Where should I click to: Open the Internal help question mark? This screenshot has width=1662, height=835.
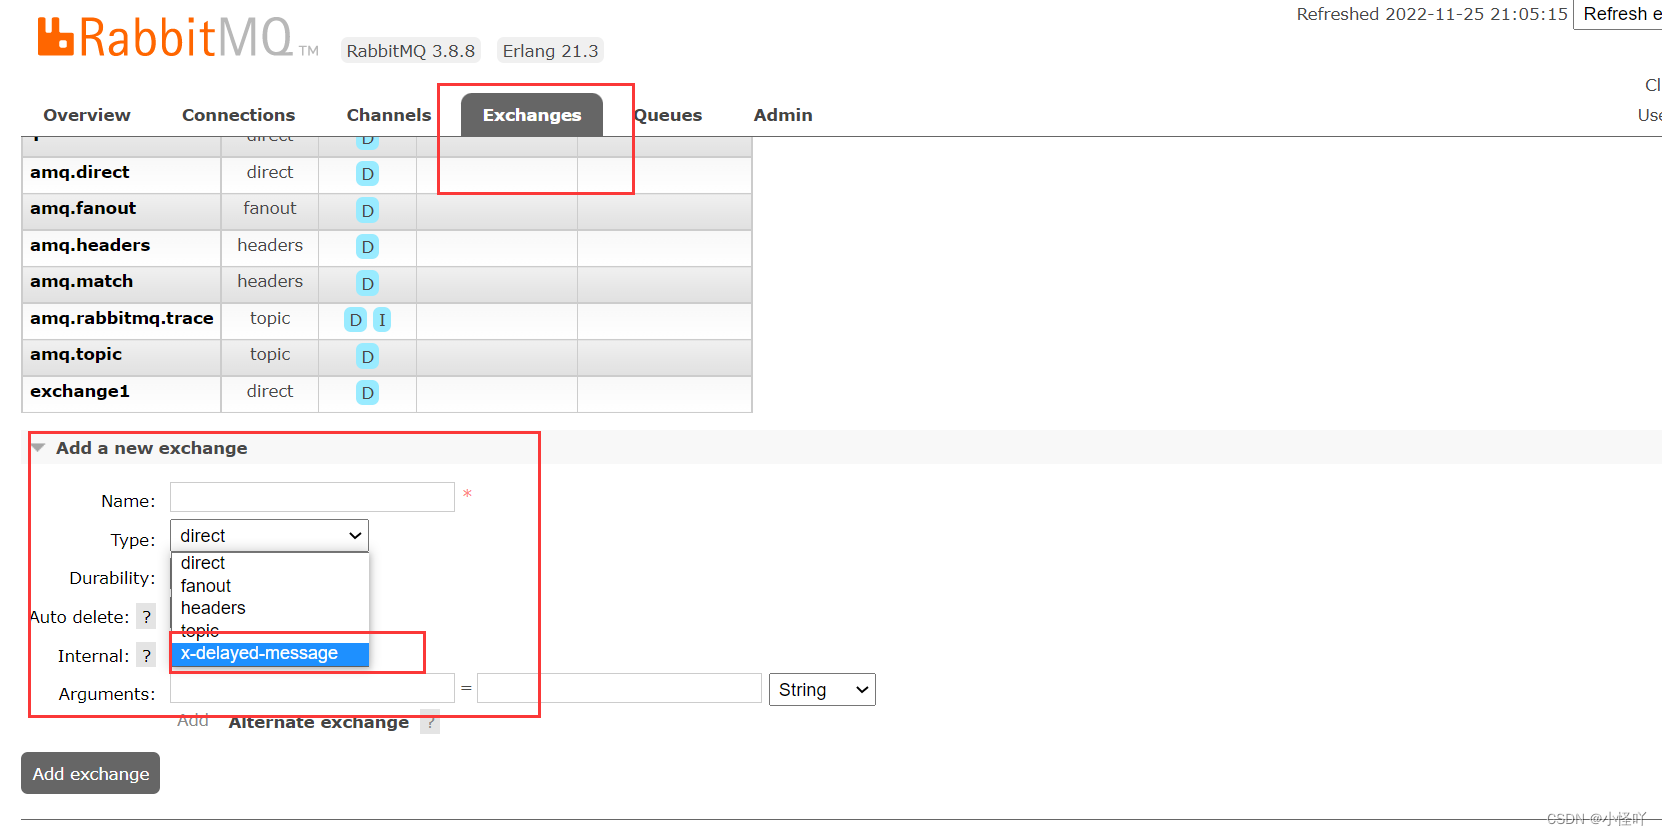(147, 656)
